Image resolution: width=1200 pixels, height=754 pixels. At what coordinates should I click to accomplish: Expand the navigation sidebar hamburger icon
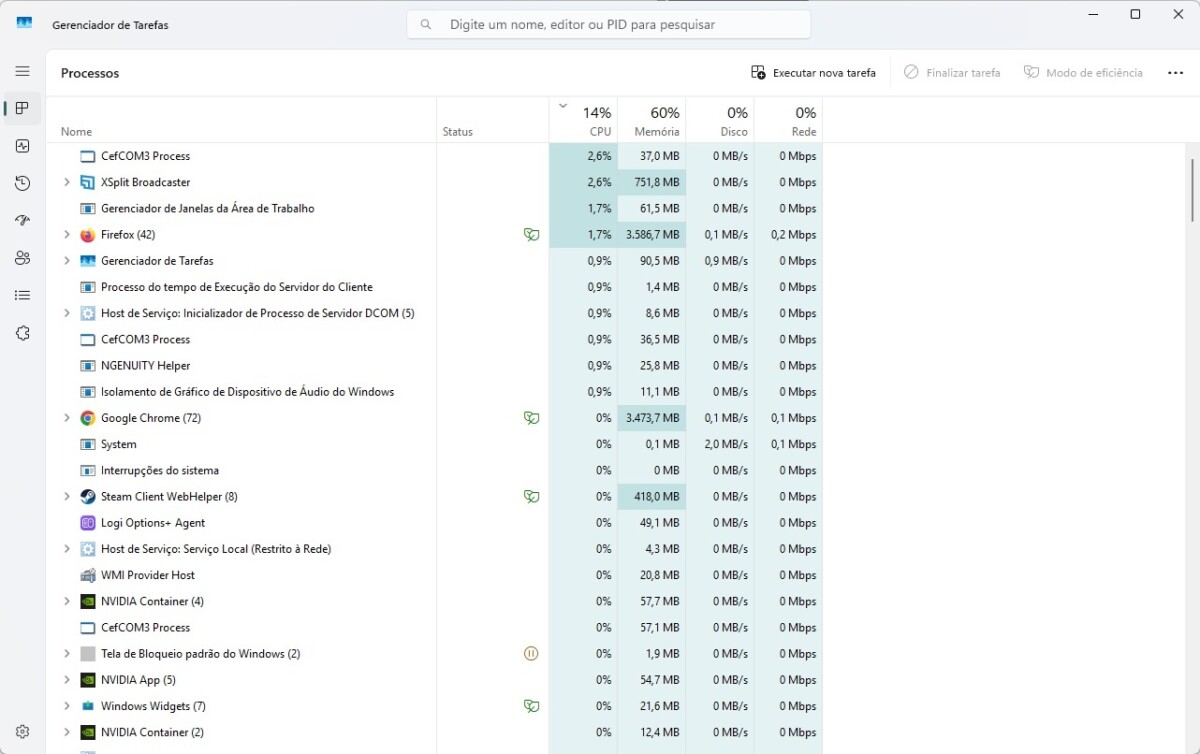point(22,70)
